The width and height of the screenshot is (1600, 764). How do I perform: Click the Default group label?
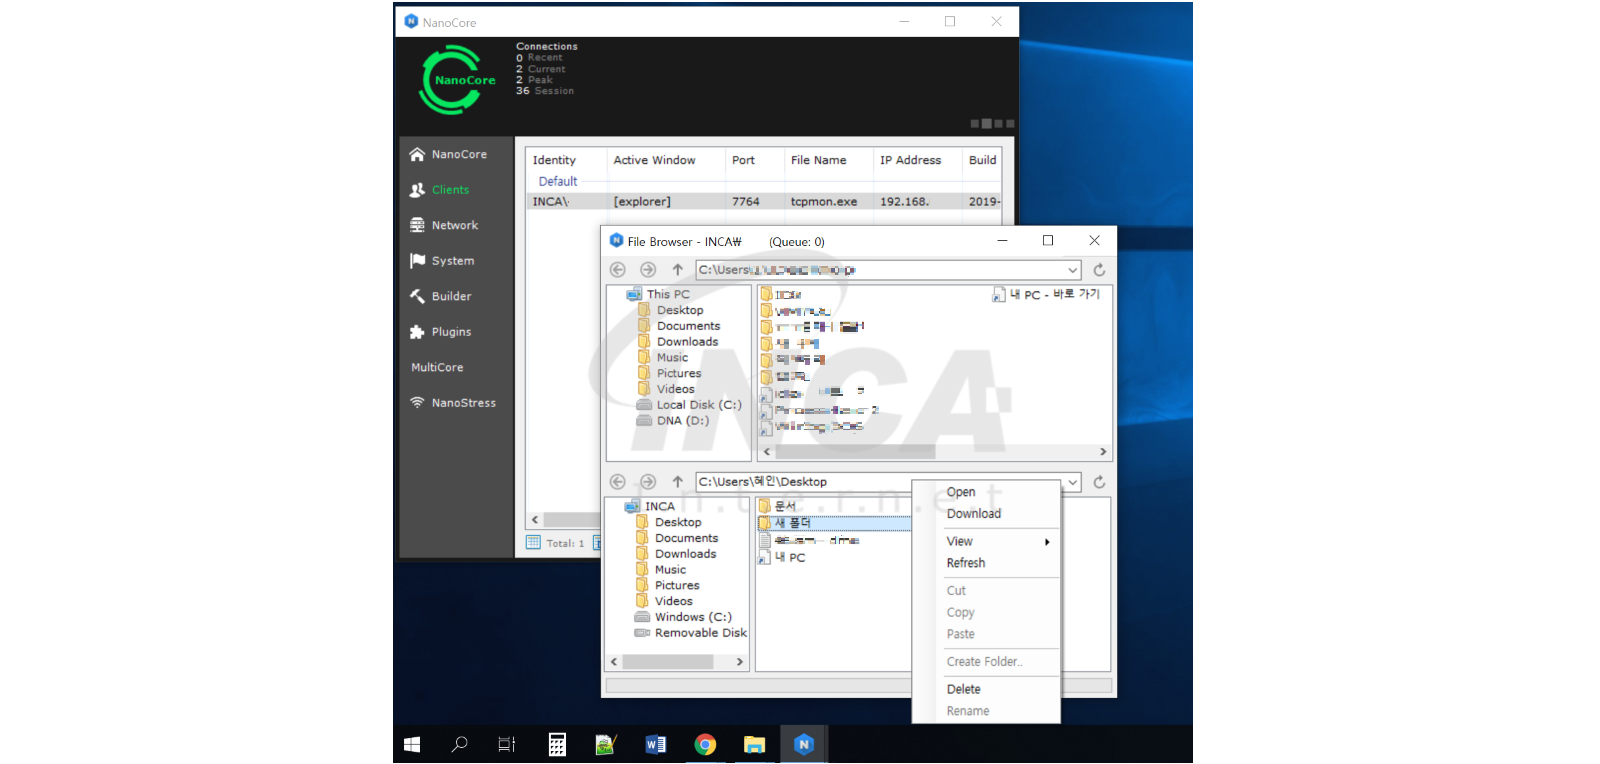(x=558, y=182)
